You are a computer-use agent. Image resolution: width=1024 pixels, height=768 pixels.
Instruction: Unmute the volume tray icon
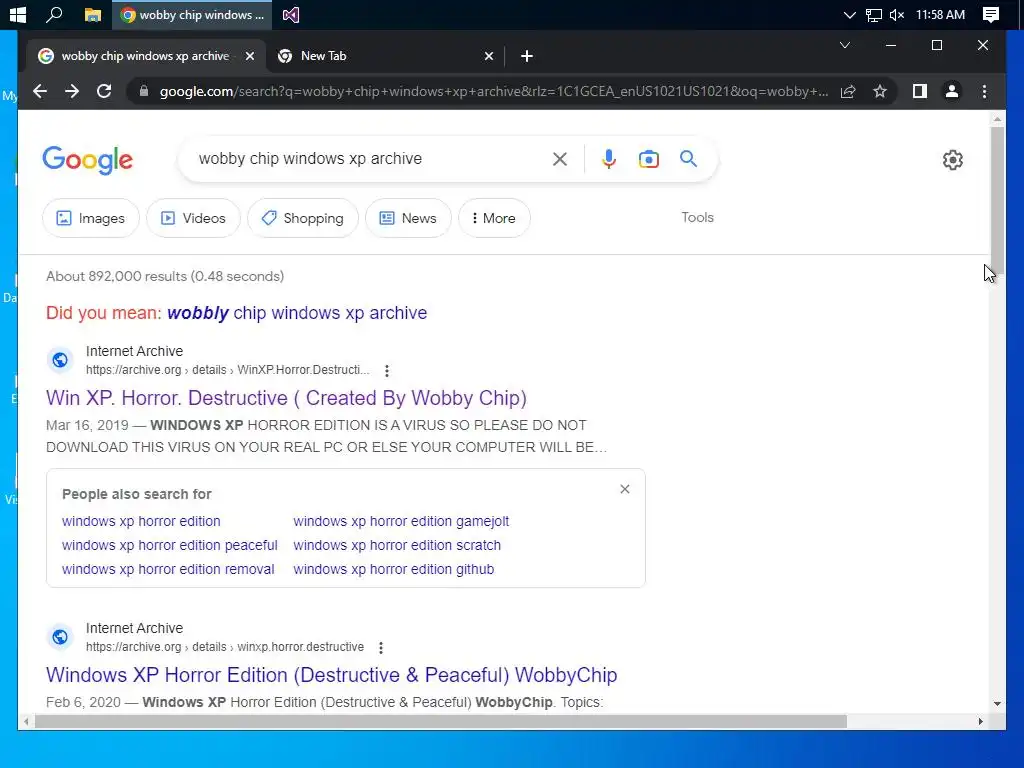(897, 14)
